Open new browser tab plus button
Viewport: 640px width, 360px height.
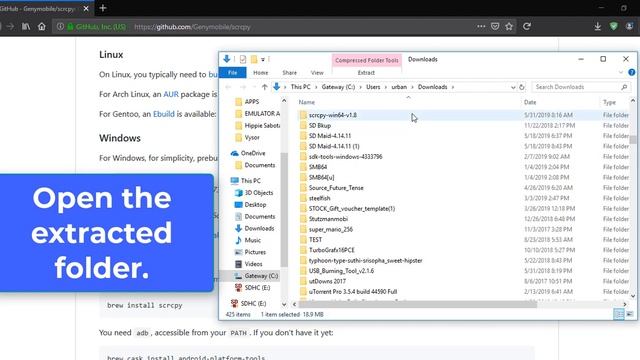[103, 8]
